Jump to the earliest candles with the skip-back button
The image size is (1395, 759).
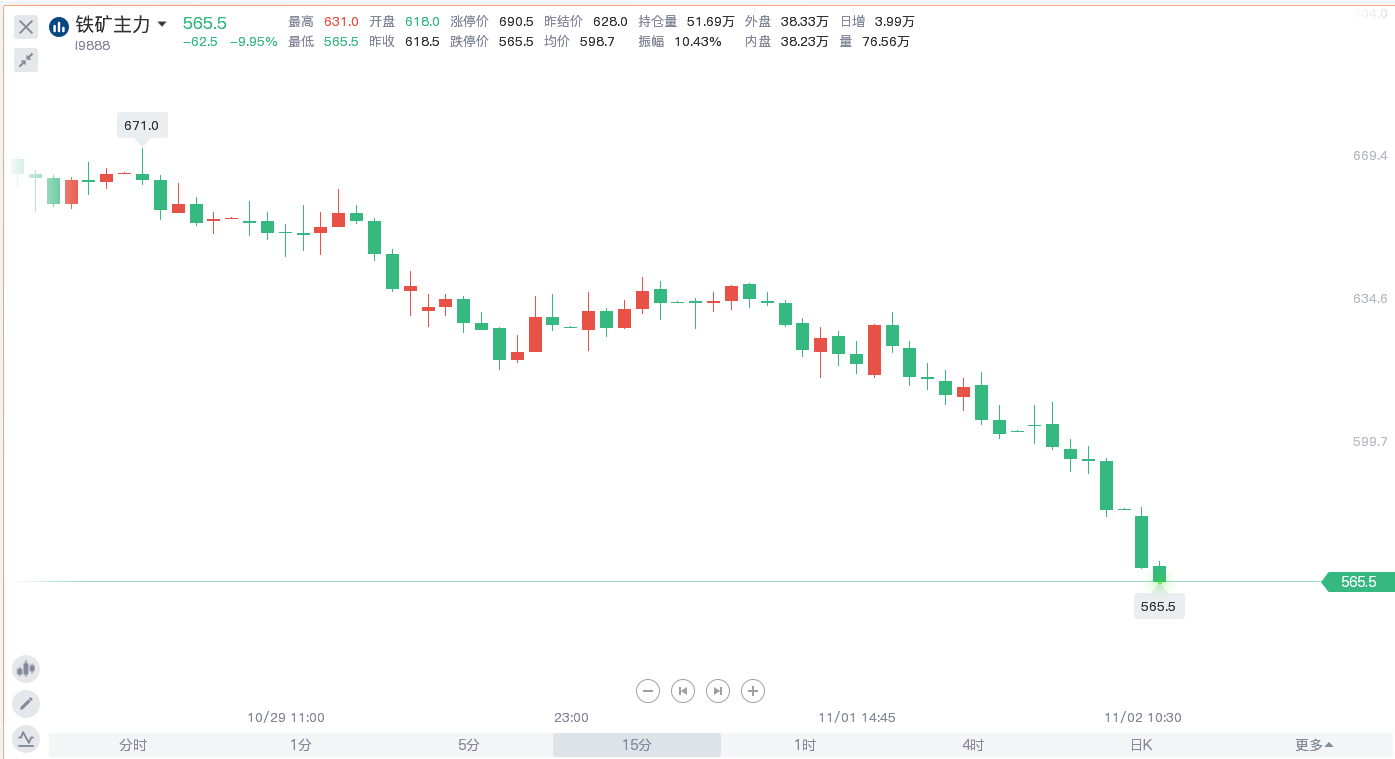[683, 690]
